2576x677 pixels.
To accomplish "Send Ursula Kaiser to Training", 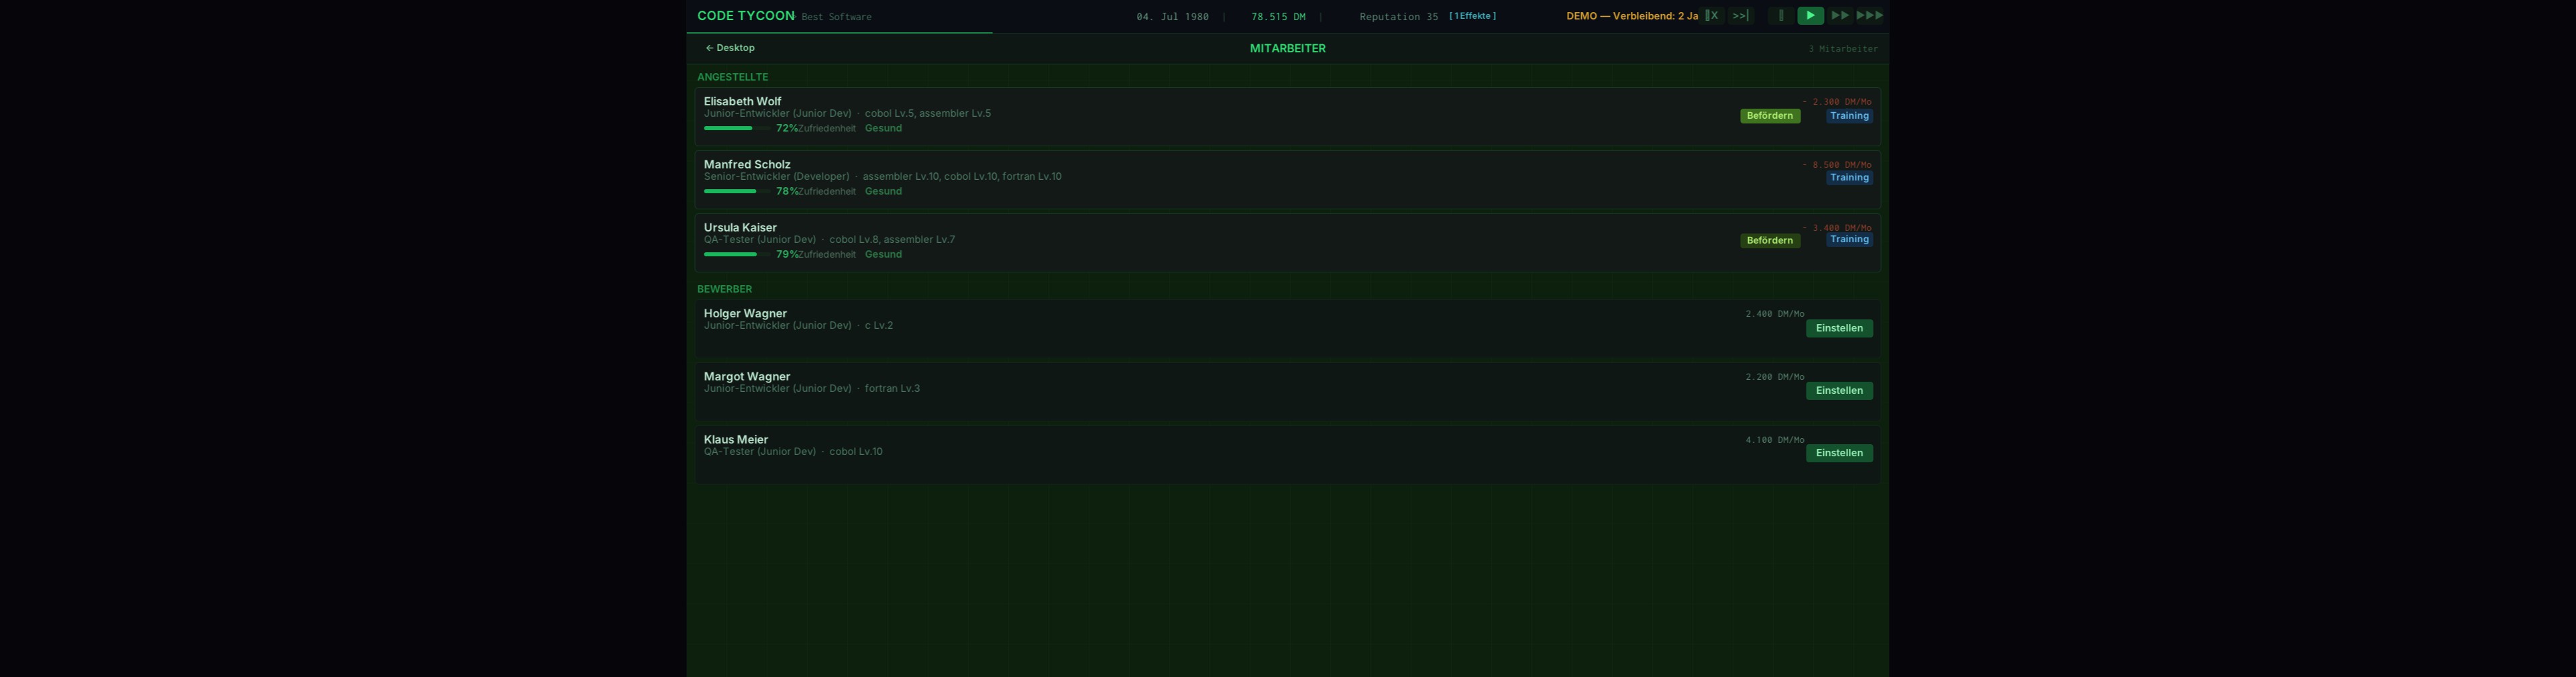I will pyautogui.click(x=1849, y=240).
